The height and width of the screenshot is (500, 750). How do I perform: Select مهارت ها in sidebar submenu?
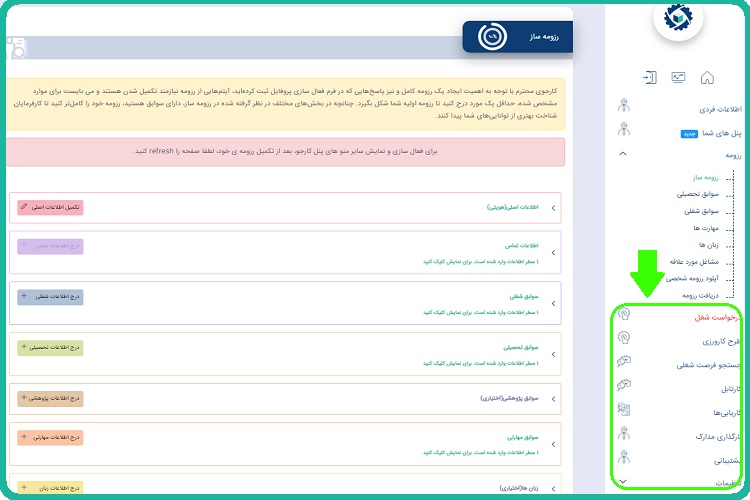[x=706, y=228]
